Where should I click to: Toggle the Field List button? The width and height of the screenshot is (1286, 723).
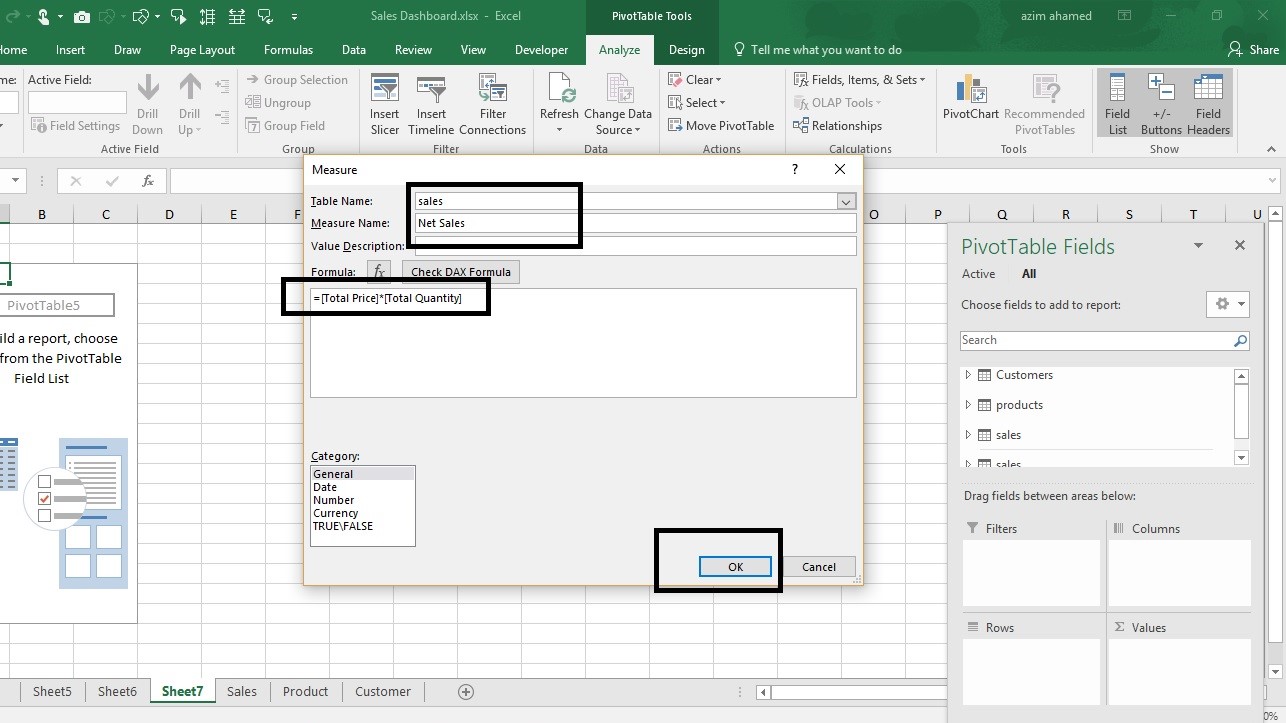click(x=1117, y=104)
